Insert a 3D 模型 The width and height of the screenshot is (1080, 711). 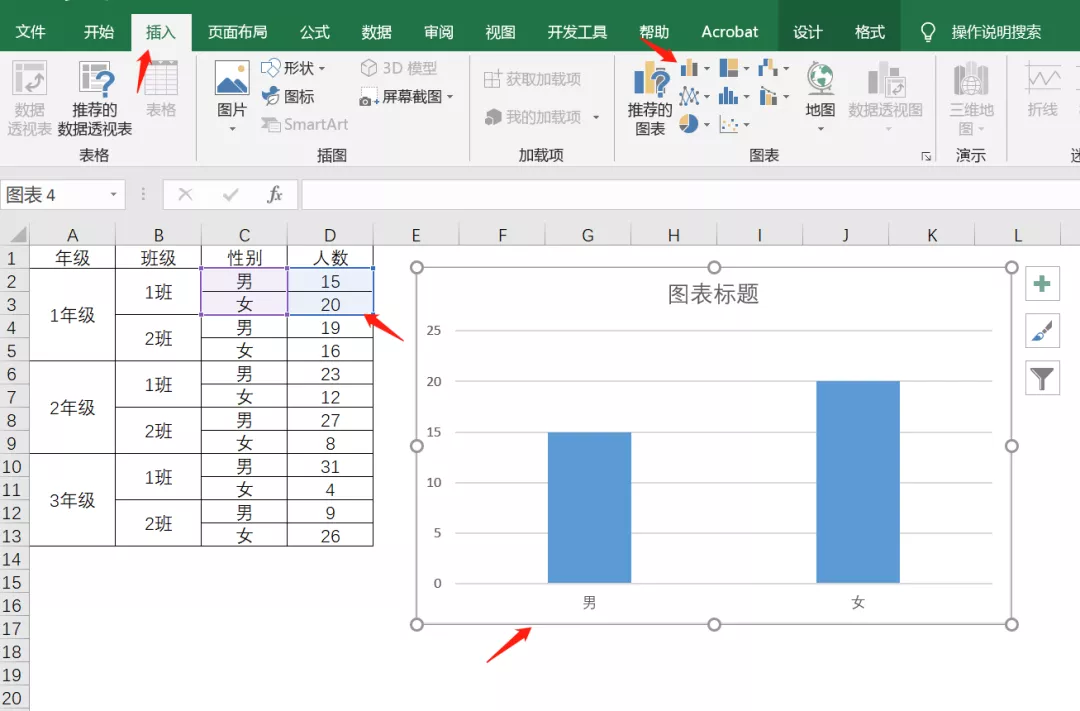click(398, 68)
